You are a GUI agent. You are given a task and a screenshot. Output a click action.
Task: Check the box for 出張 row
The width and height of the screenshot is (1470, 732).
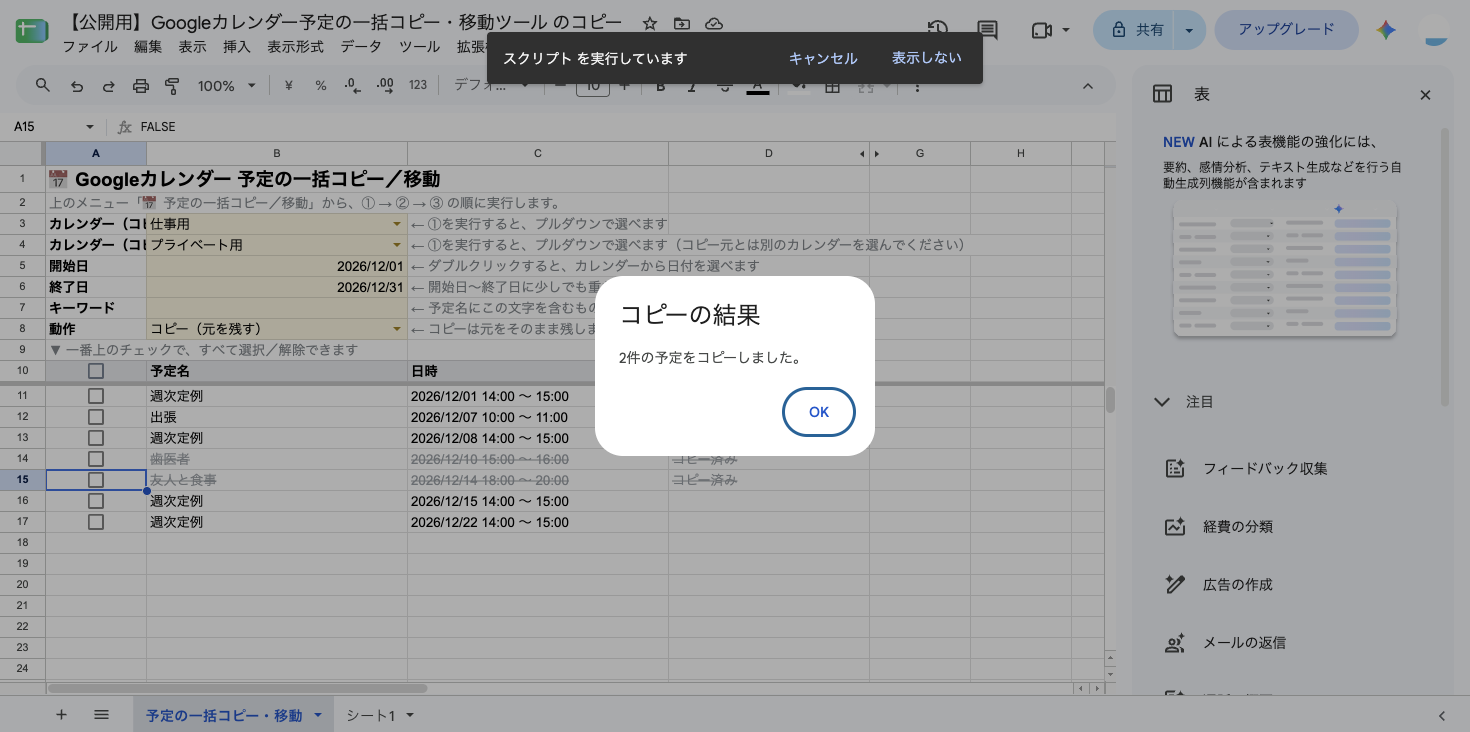(x=96, y=417)
